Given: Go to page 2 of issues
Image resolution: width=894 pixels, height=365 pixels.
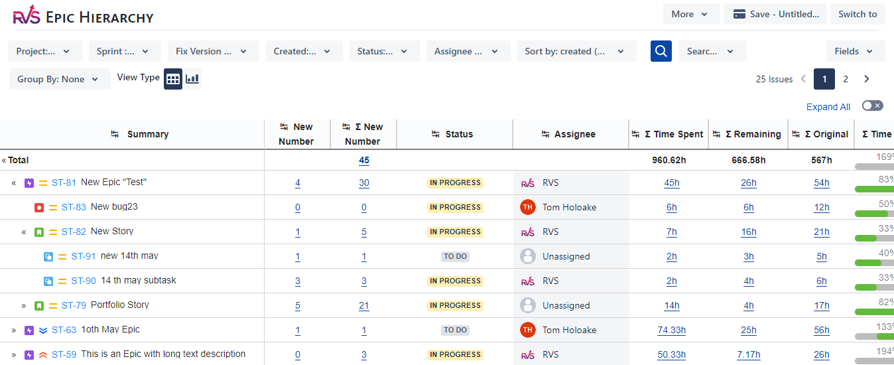Looking at the screenshot, I should pyautogui.click(x=846, y=79).
